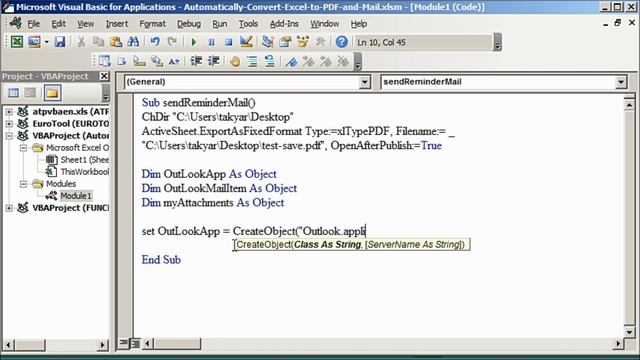Toggle Breakpoint with the hand icon
This screenshot has height=360, width=640.
point(235,61)
